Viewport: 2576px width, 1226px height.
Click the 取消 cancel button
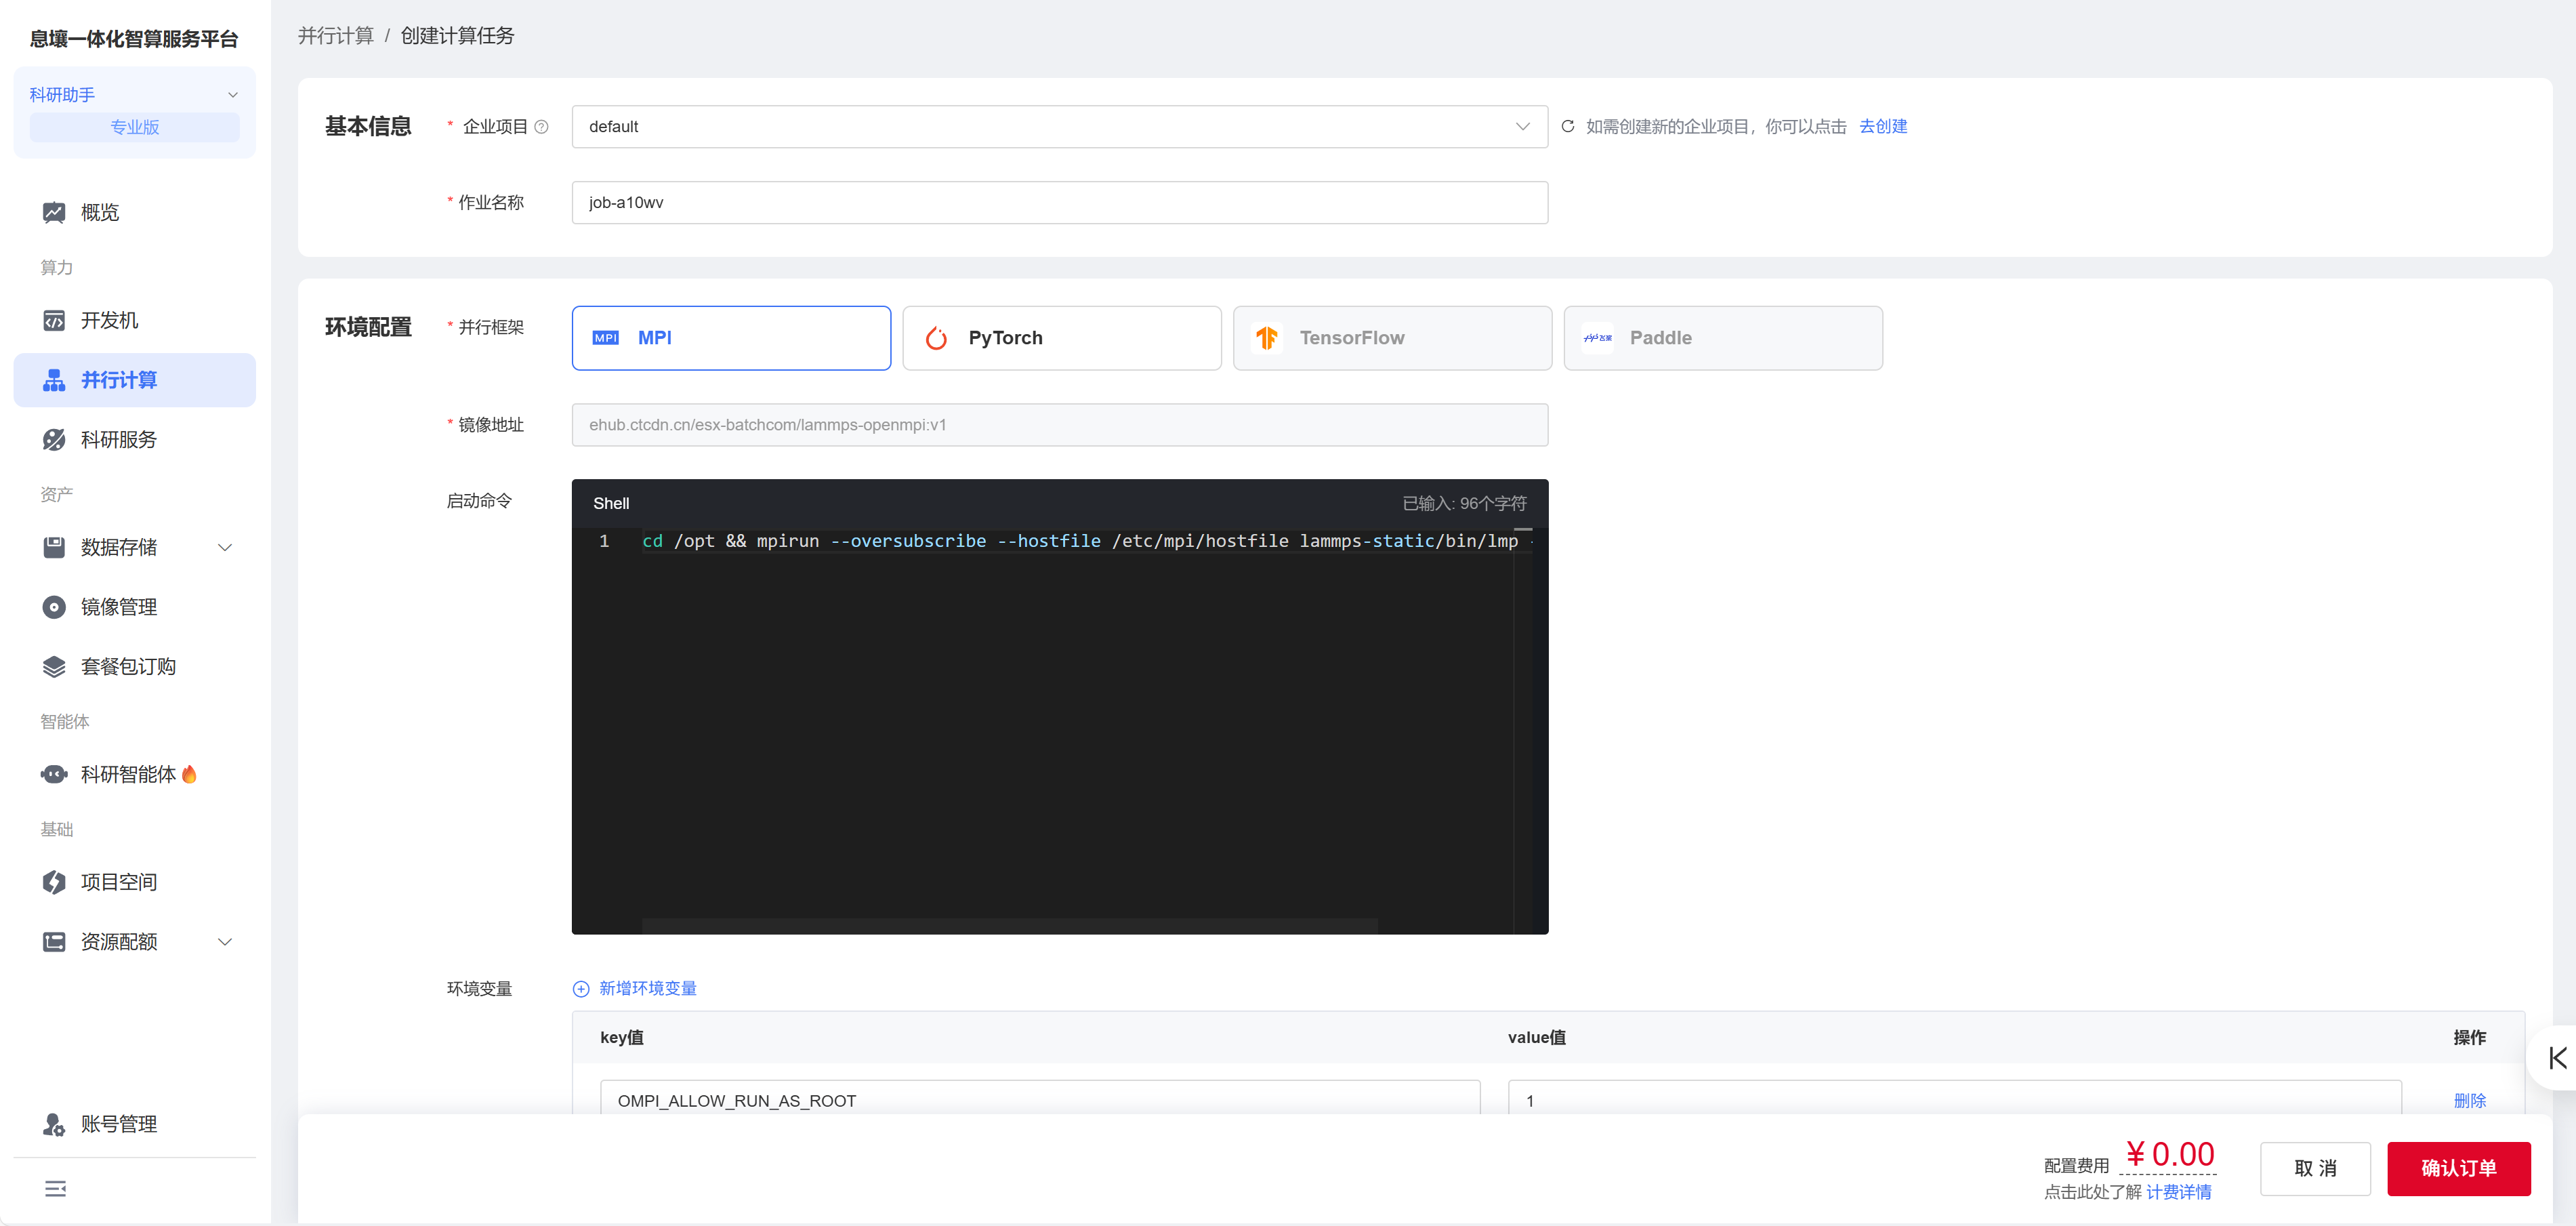2315,1169
